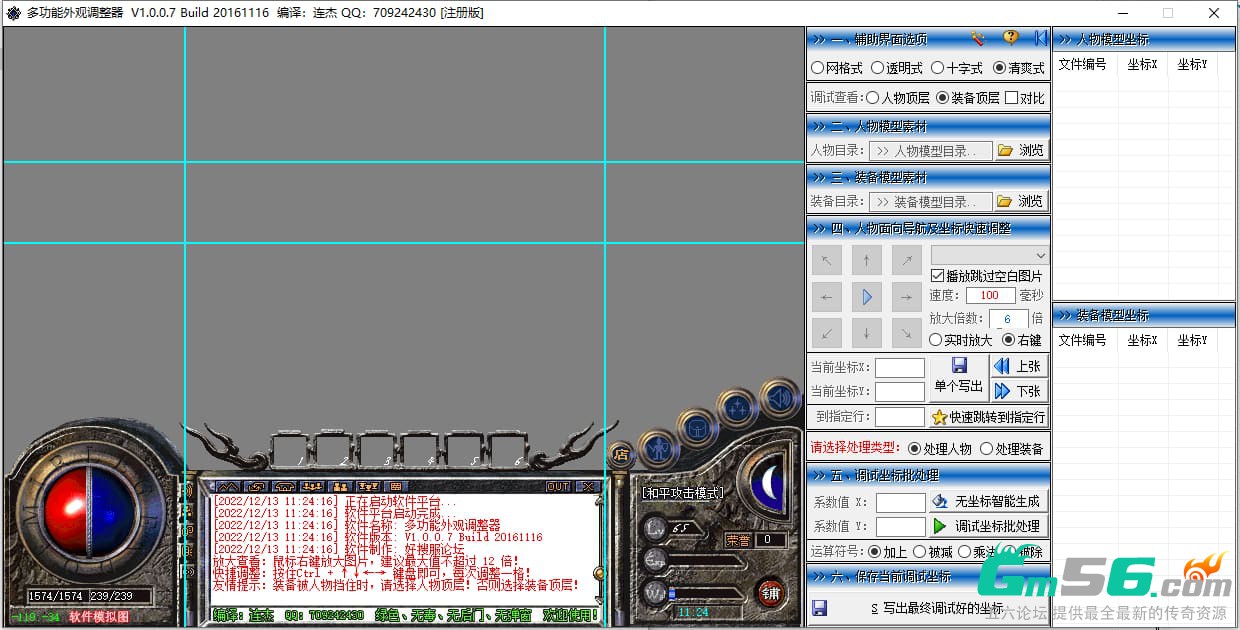Select 处理装备 process equipment radio
This screenshot has height=630, width=1240.
[1012, 448]
